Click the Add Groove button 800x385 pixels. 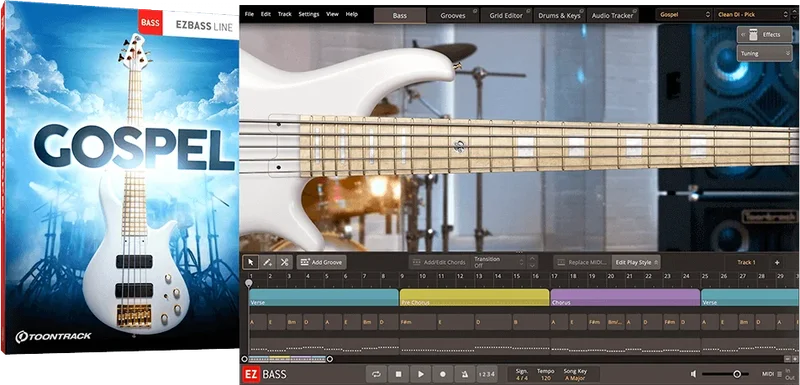[321, 262]
